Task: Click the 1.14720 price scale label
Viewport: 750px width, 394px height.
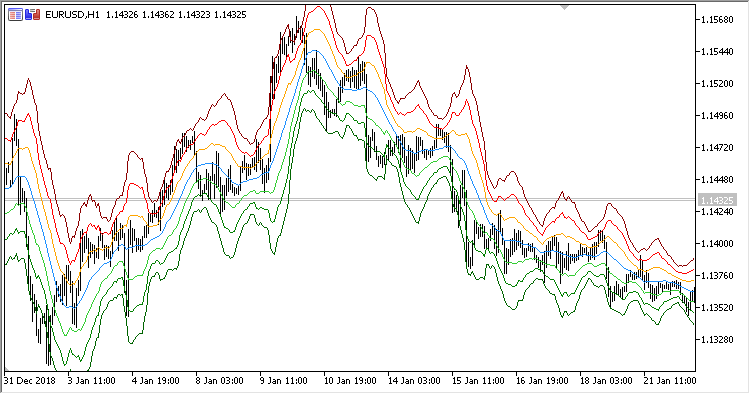Action: click(x=717, y=148)
